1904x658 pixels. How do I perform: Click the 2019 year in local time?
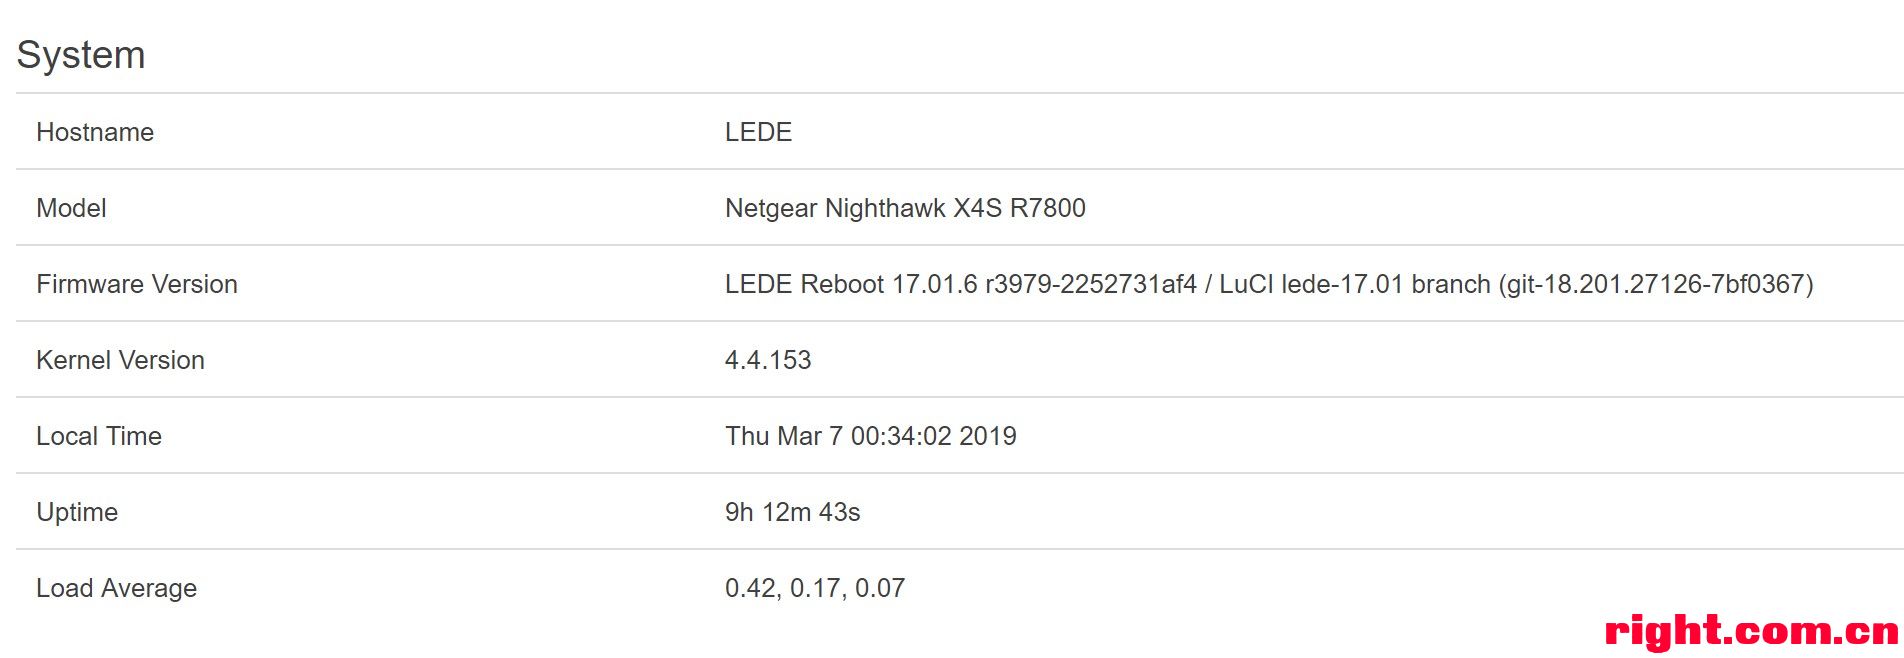pyautogui.click(x=988, y=436)
